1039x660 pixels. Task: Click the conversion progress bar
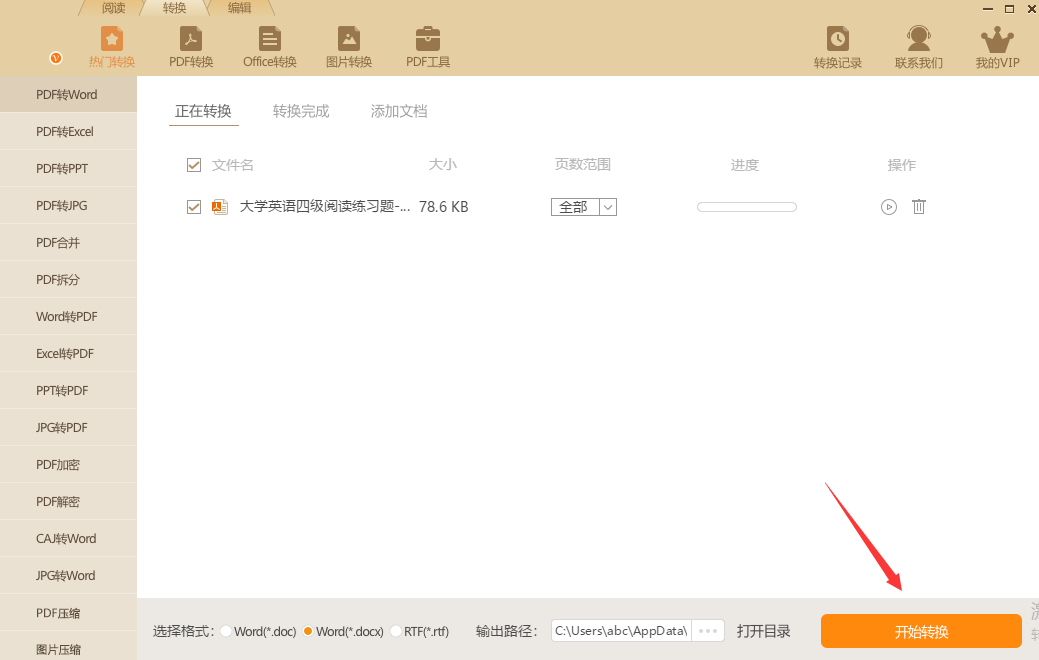click(x=747, y=207)
